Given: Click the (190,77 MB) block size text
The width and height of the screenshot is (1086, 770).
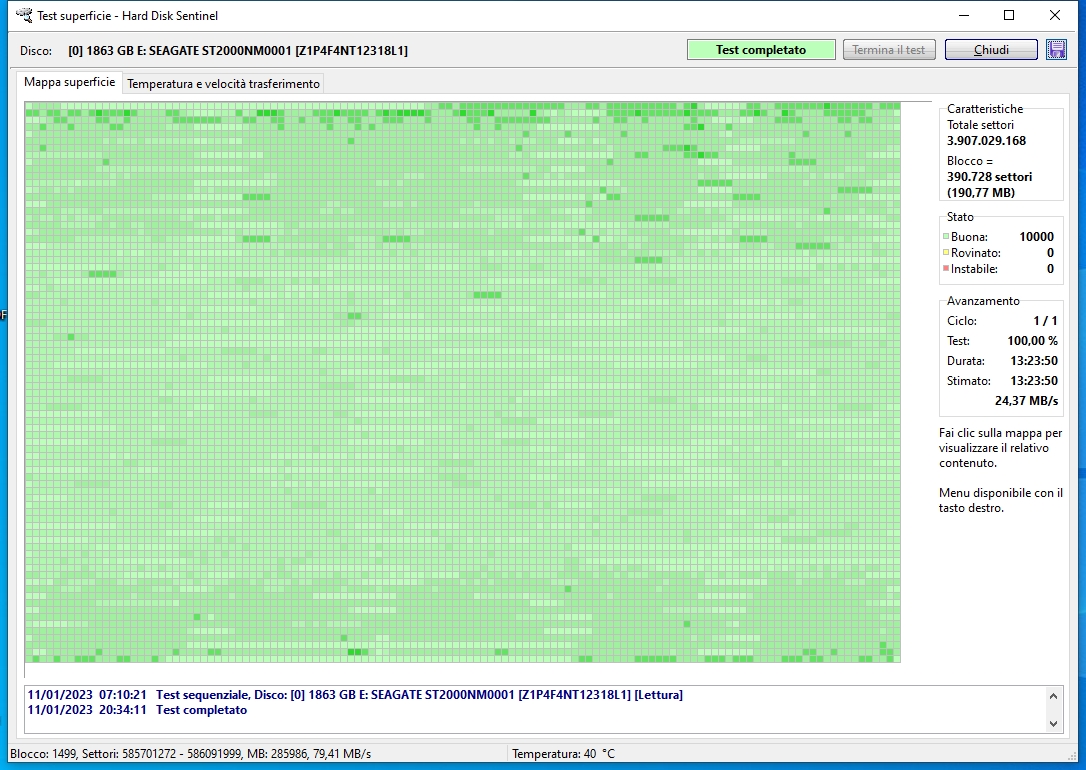Looking at the screenshot, I should click(981, 192).
